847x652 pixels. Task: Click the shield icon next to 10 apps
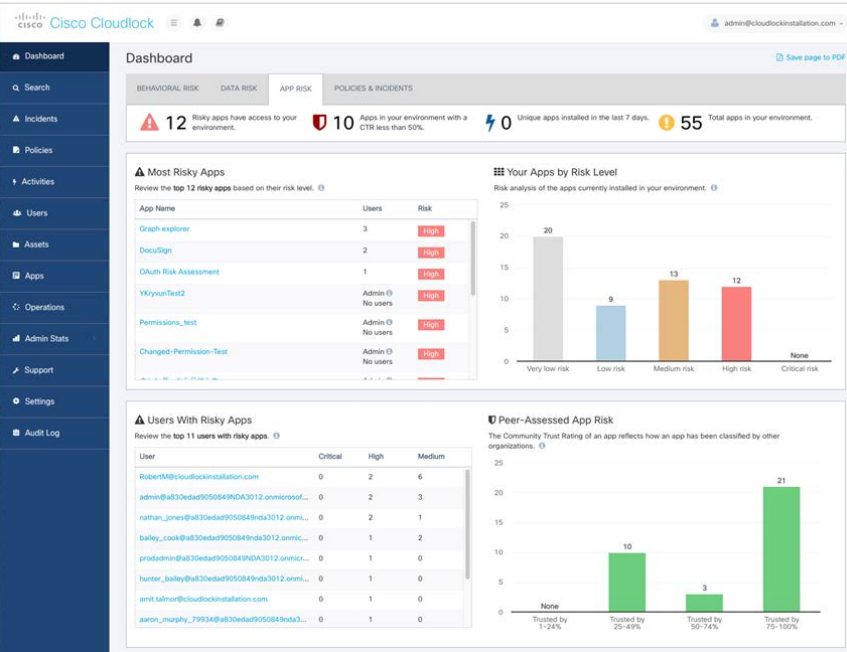click(319, 123)
